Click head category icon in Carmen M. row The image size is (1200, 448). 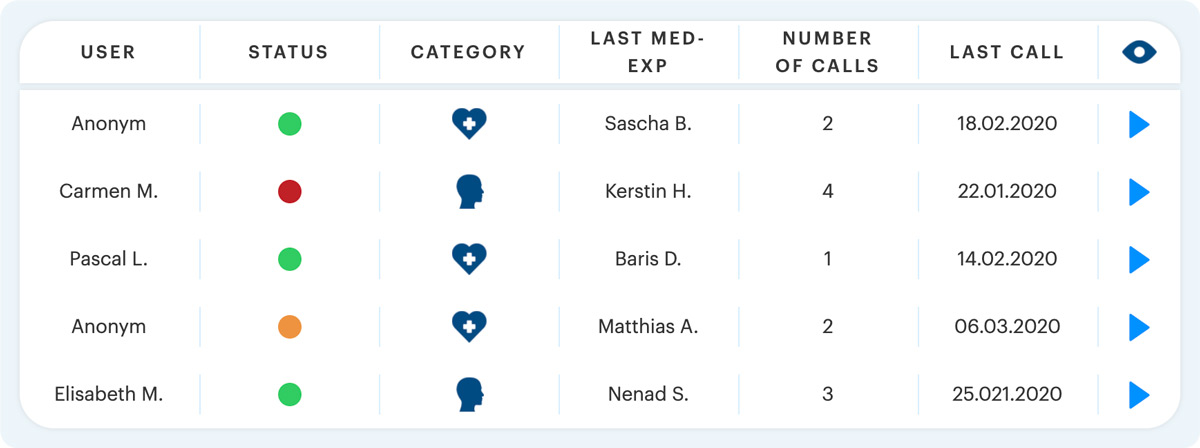coord(469,192)
